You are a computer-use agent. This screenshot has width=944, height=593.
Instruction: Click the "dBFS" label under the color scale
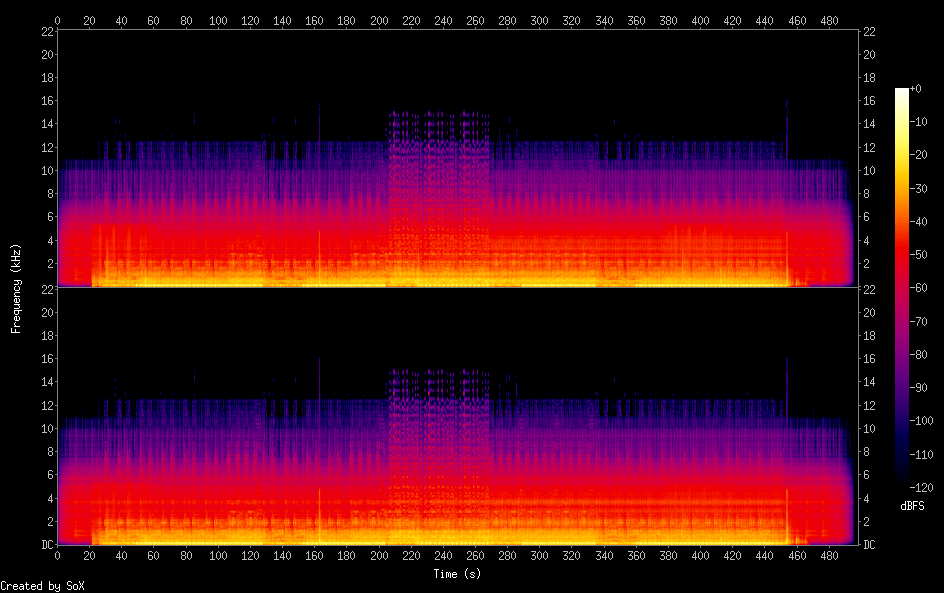[x=912, y=506]
